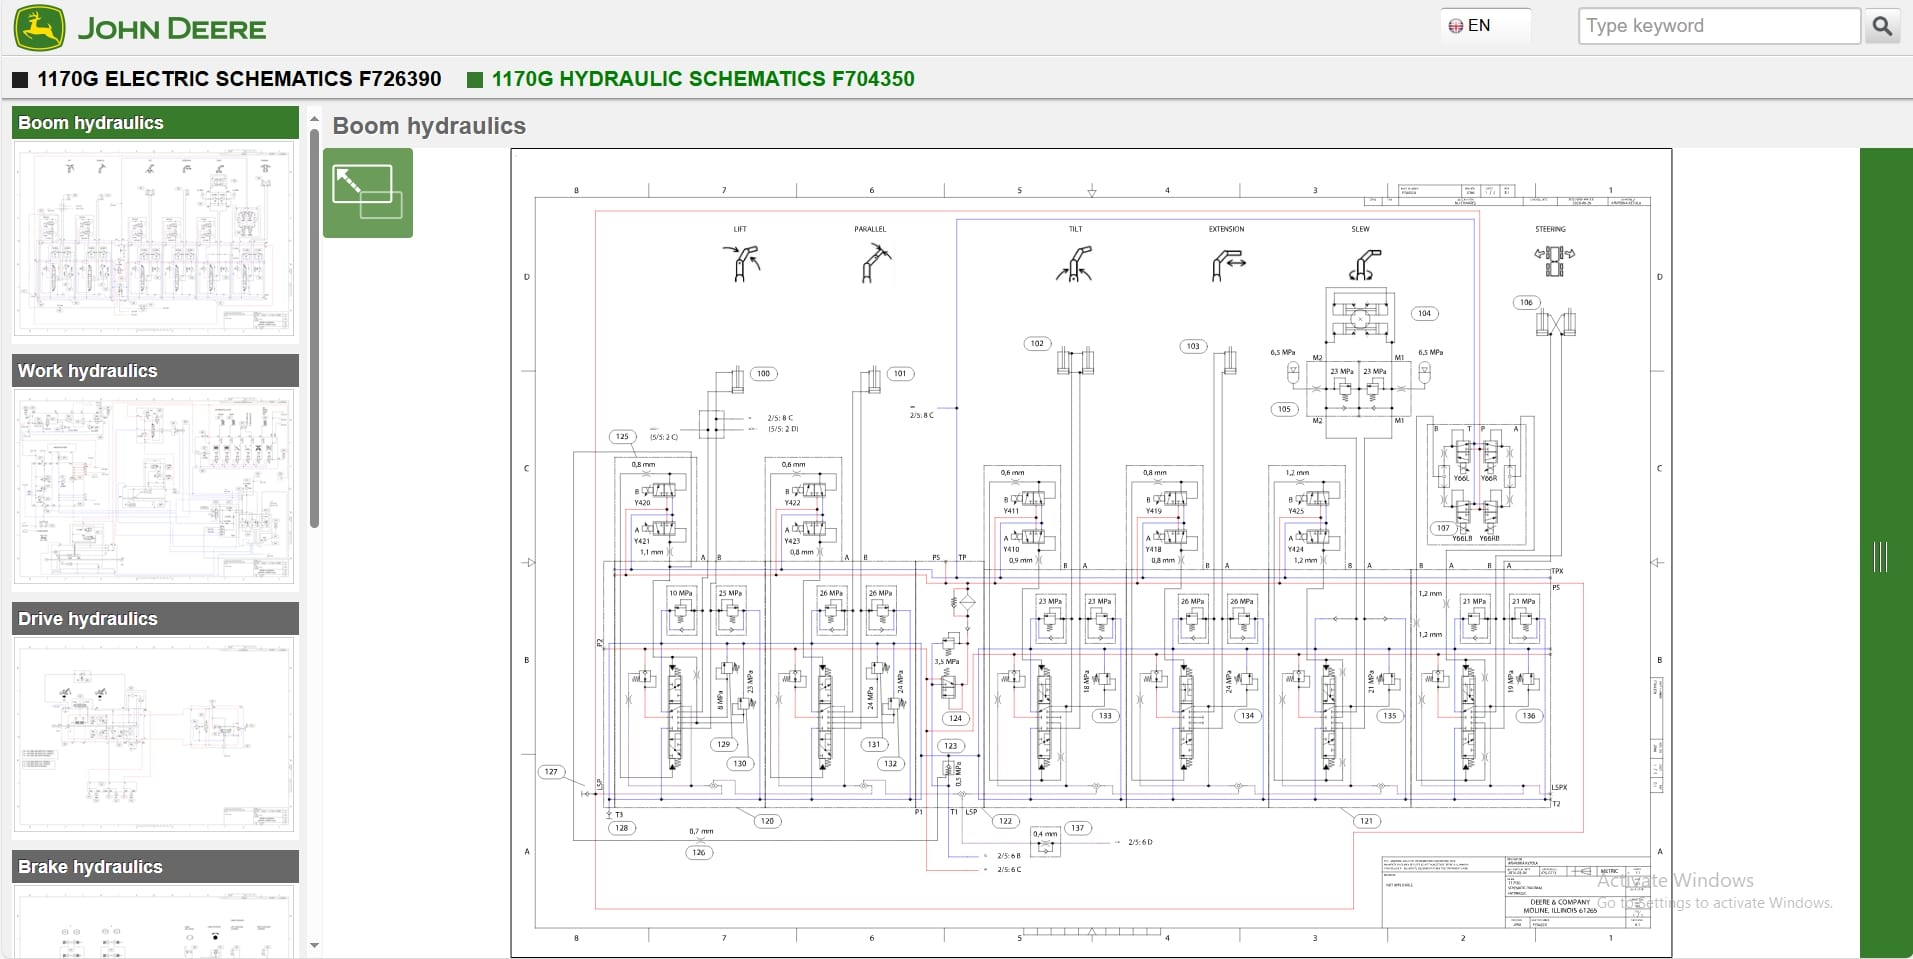Click the sidebar scroll-down arrow
Screen dimensions: 1913x959
coord(315,944)
